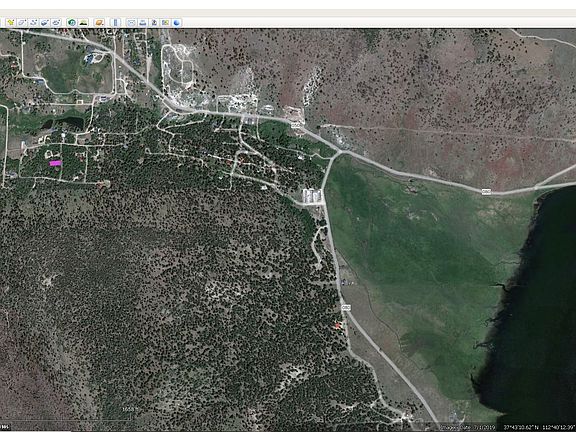Screen dimensions: 576x432
Task: Show historical imagery with the clock icon
Action: pos(72,22)
